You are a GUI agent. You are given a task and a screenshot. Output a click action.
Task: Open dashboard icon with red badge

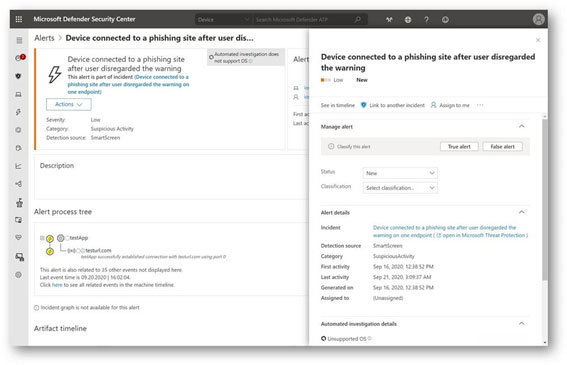20,58
